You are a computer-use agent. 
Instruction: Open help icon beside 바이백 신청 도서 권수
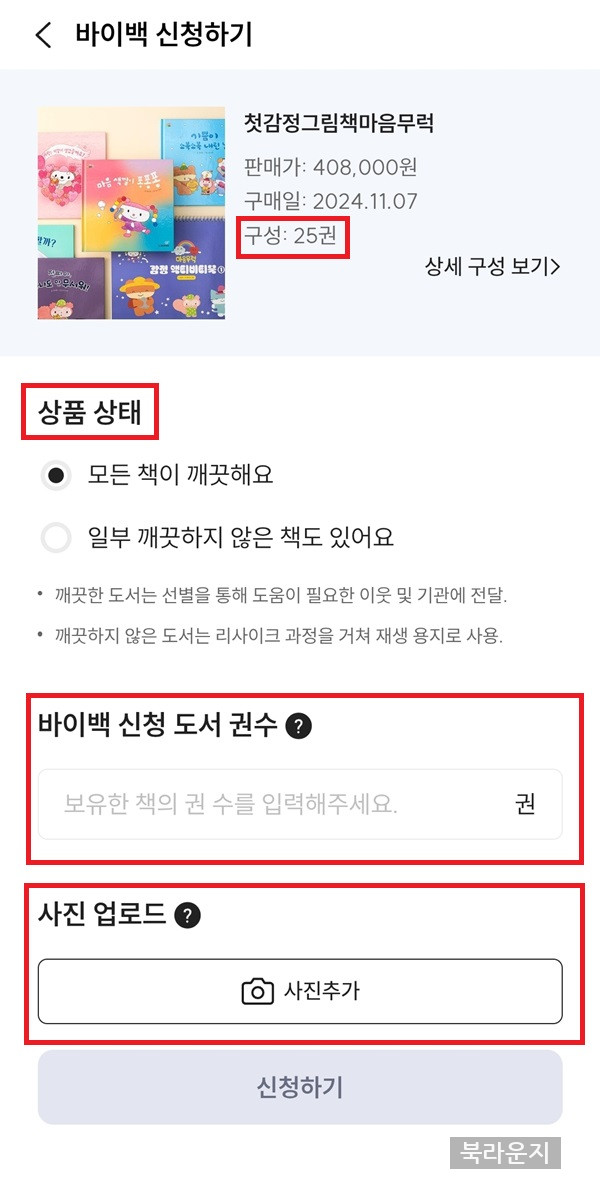299,726
